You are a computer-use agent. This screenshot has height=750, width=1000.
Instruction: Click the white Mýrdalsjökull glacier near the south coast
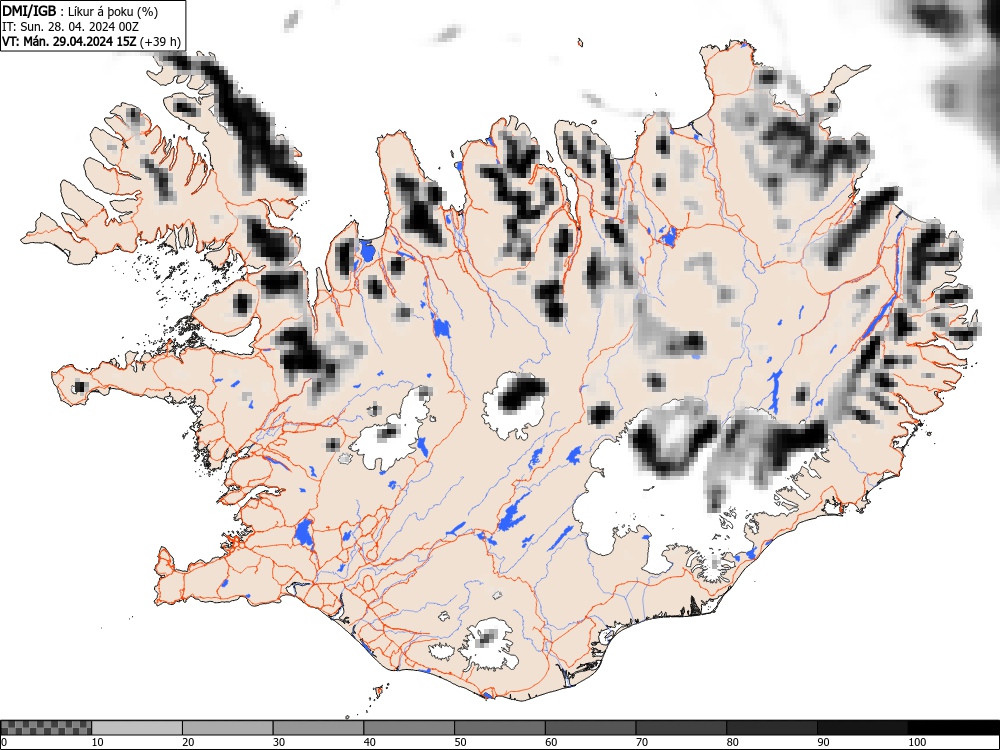point(488,643)
